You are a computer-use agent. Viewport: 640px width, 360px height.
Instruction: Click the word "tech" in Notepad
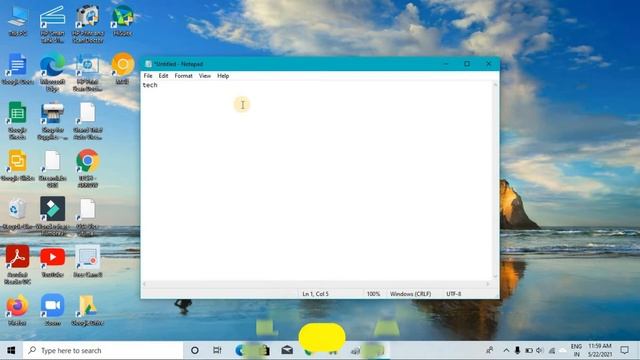click(x=150, y=85)
